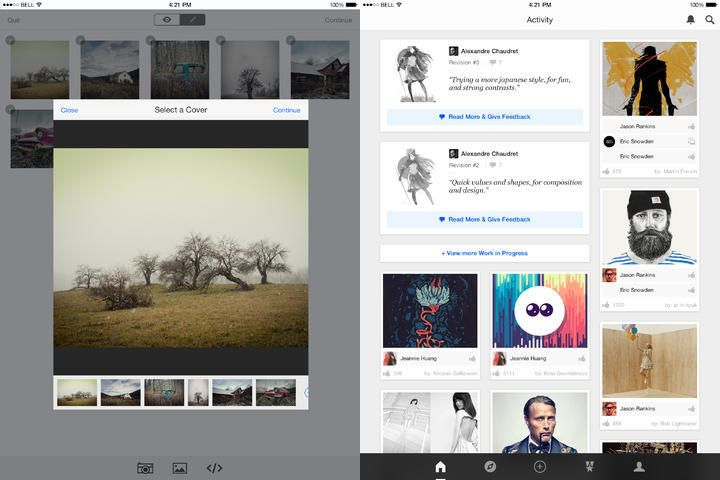
Task: Tap the comment bubble beside Revision #2
Action: pyautogui.click(x=493, y=165)
